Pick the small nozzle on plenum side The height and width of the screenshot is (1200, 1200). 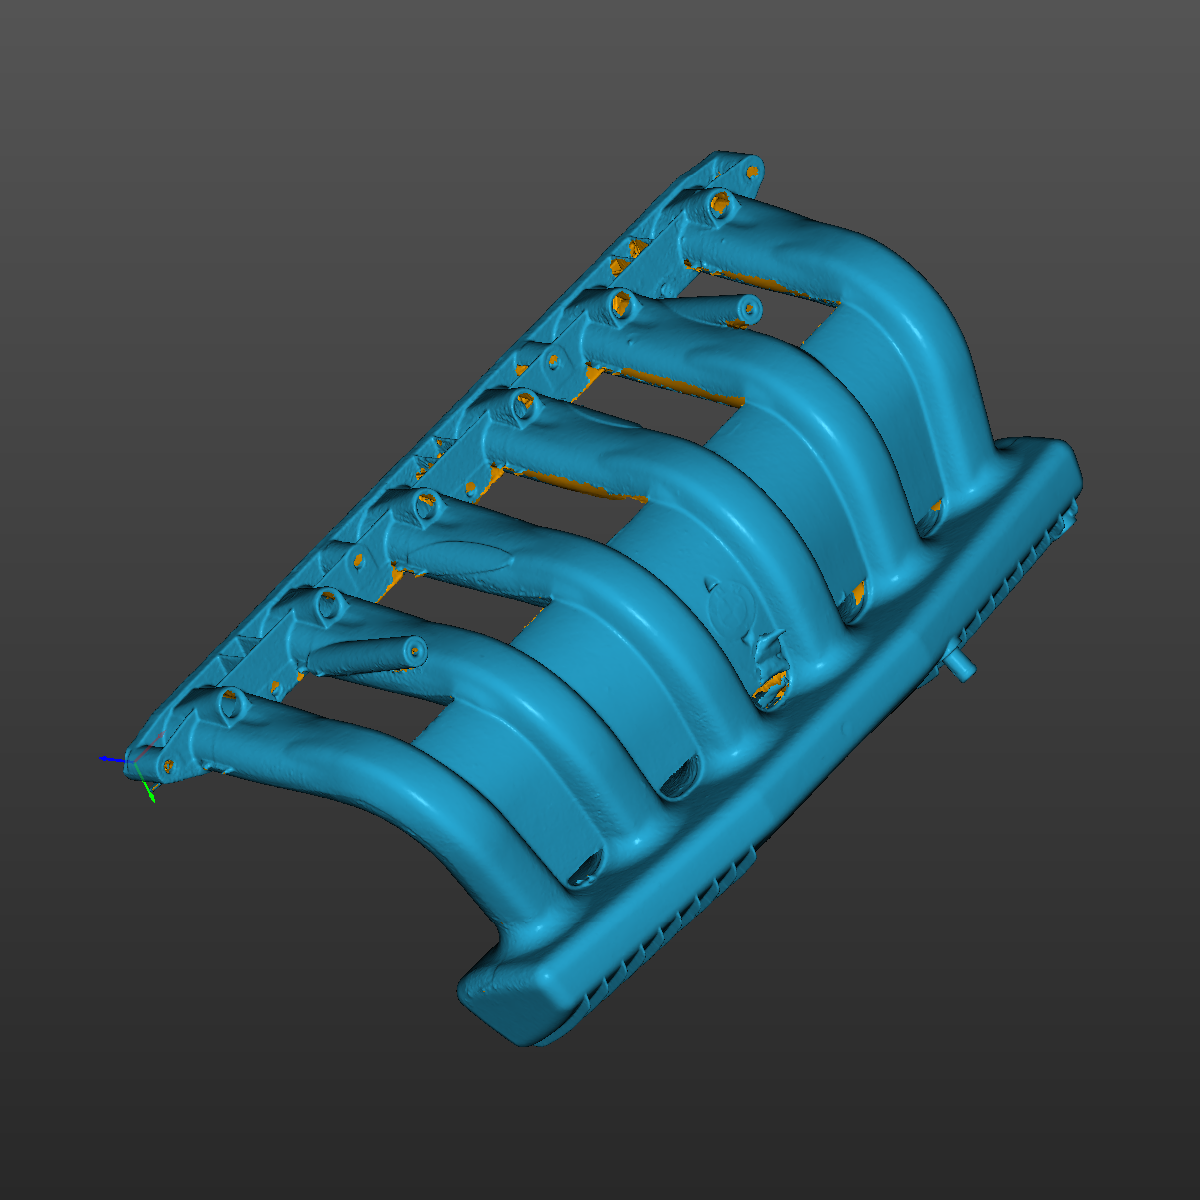point(961,665)
